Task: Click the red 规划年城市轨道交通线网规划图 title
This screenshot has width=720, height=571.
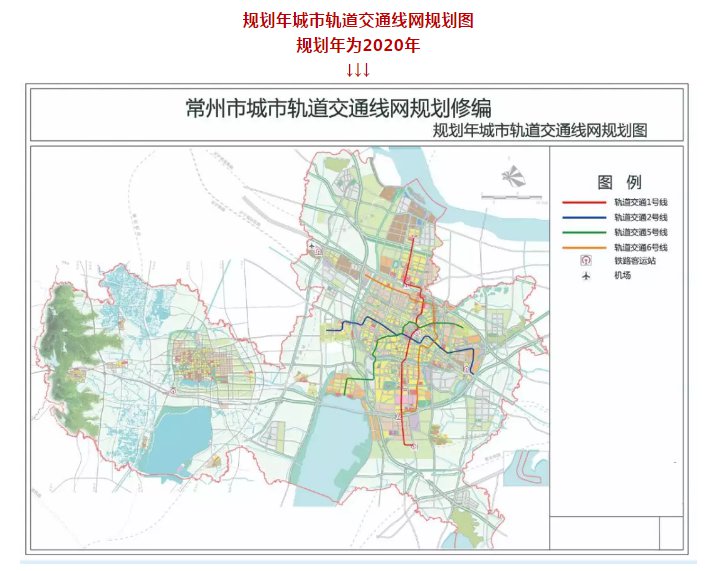Action: [x=359, y=20]
